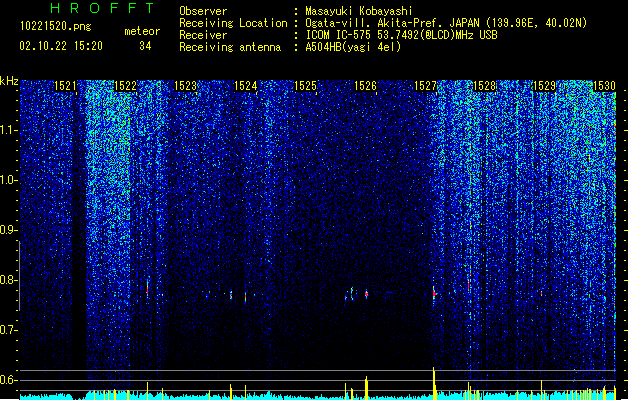Click observer name Masayuki Kobayashi
The width and height of the screenshot is (629, 400).
pyautogui.click(x=359, y=11)
